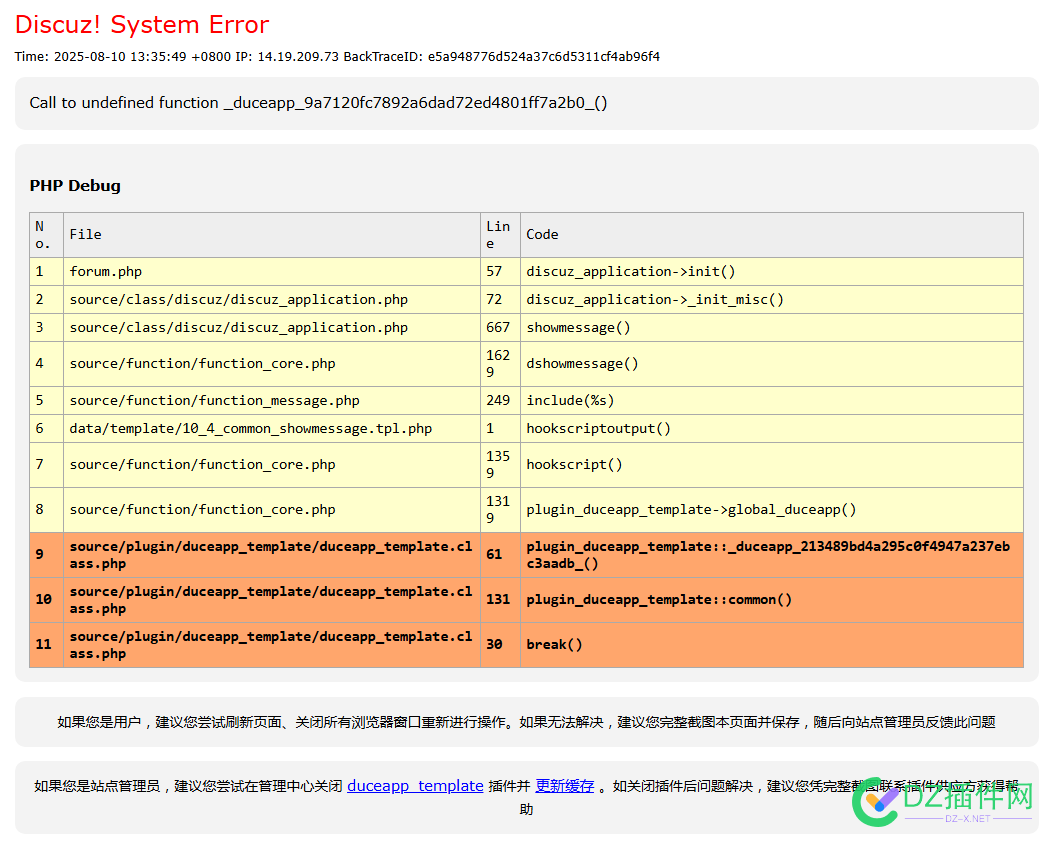Click row 10 duceapp_template.class.php file cell

272,600
